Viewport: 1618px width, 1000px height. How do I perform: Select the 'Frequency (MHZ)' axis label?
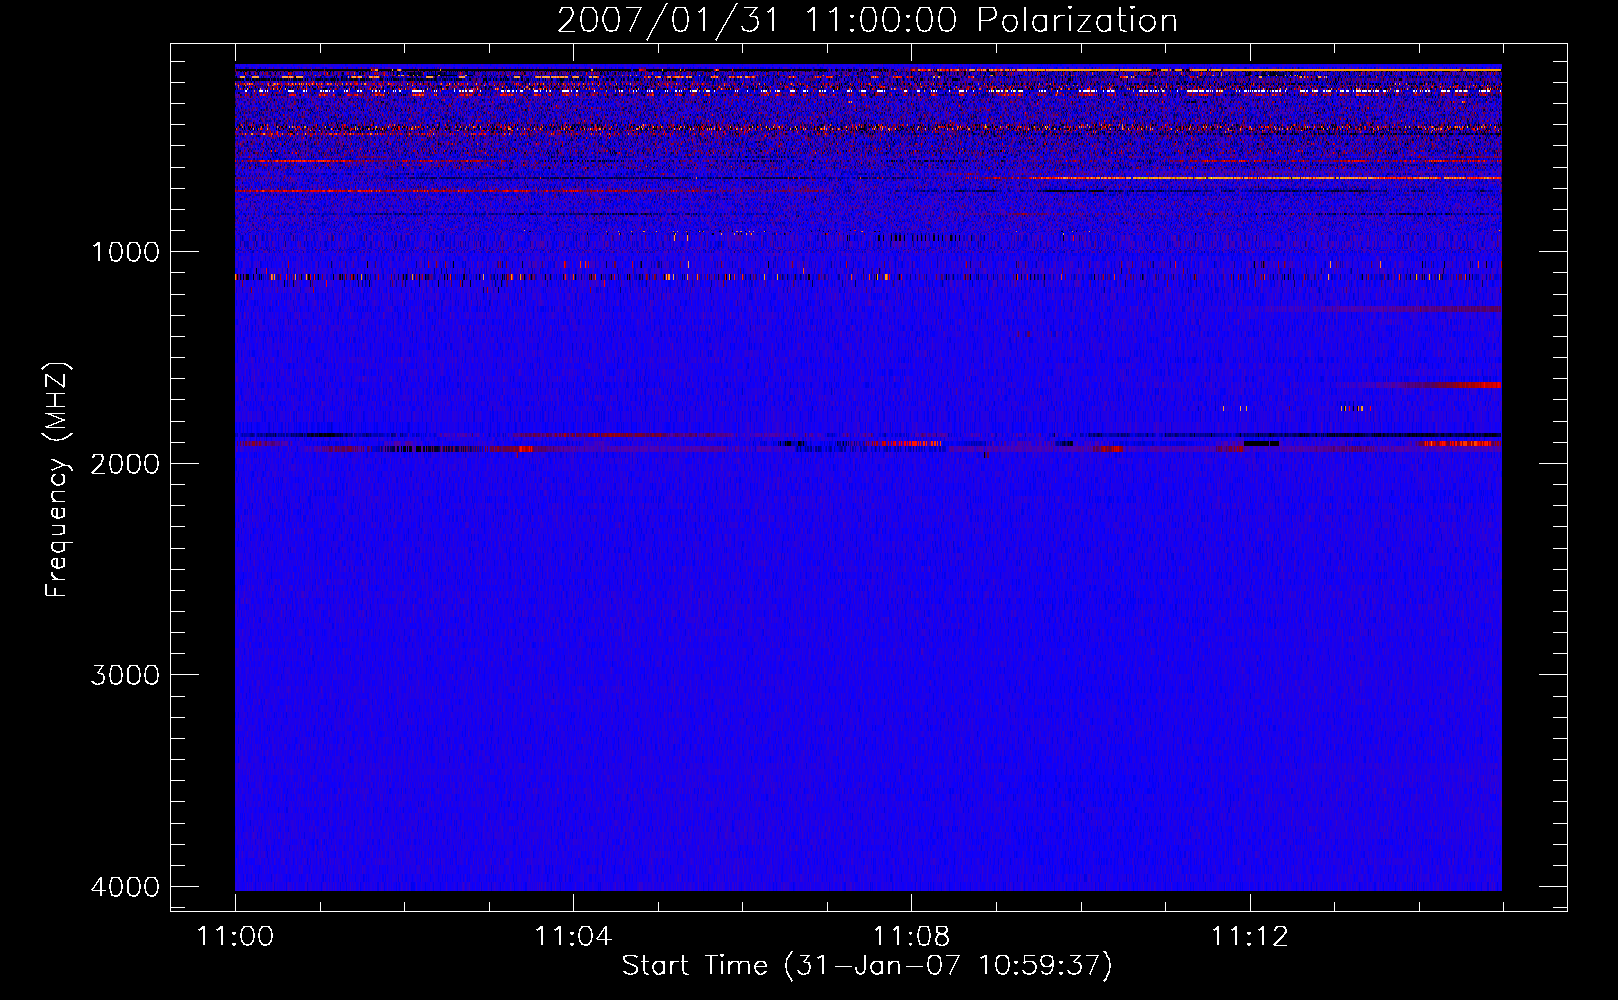[x=57, y=480]
